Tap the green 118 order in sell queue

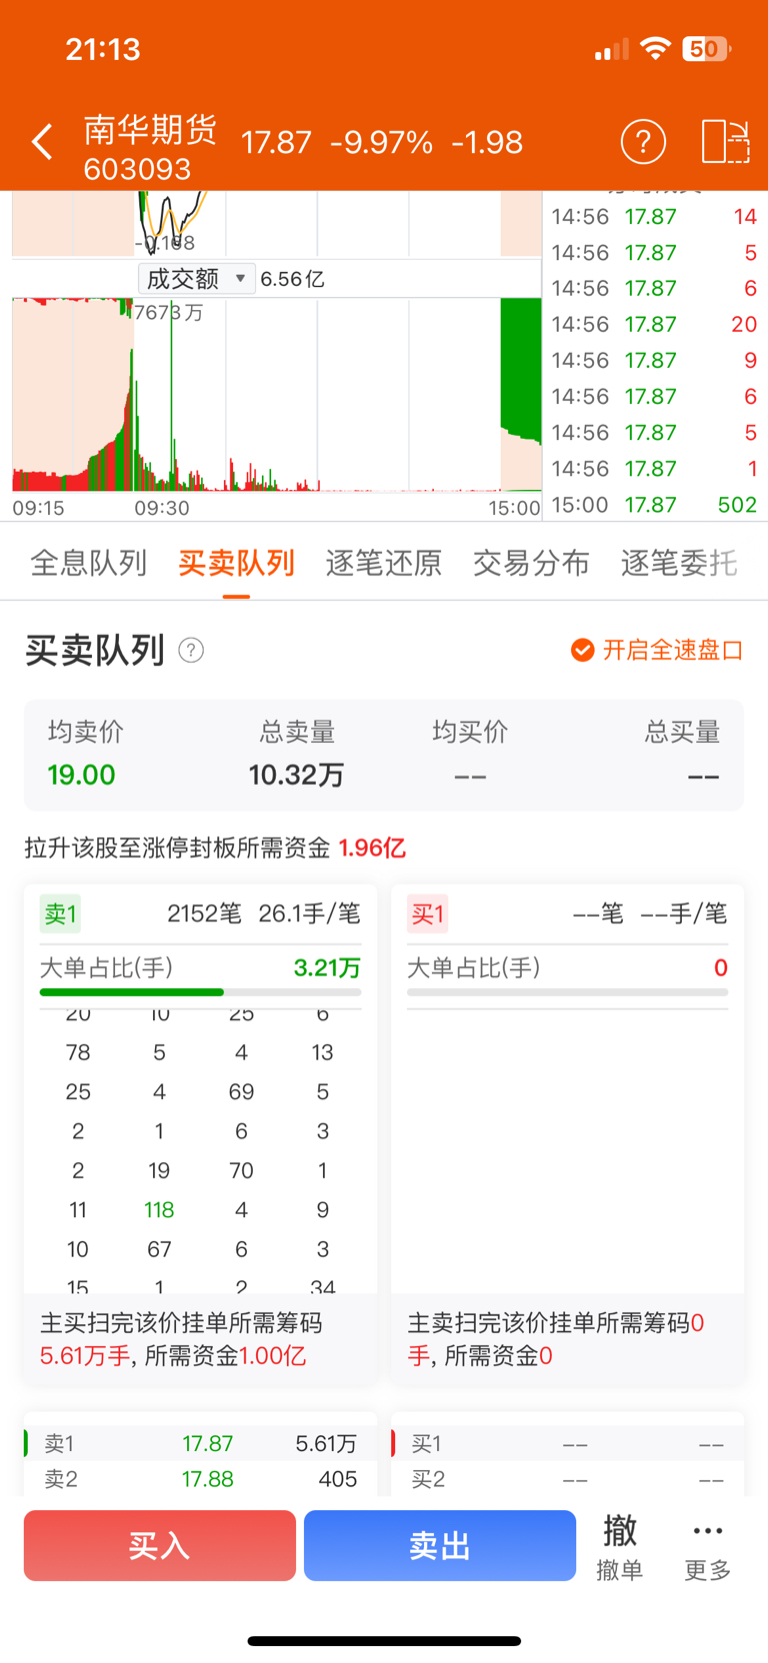(159, 1210)
